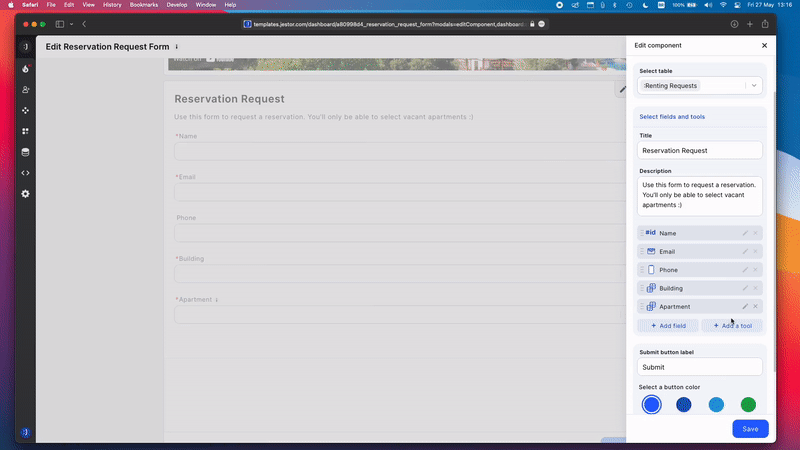Open a new Safari tab with plus
The width and height of the screenshot is (800, 450).
pyautogui.click(x=749, y=24)
